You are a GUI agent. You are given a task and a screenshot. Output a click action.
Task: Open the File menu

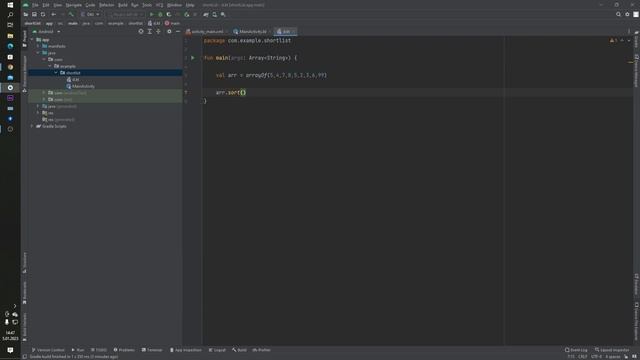pyautogui.click(x=35, y=5)
